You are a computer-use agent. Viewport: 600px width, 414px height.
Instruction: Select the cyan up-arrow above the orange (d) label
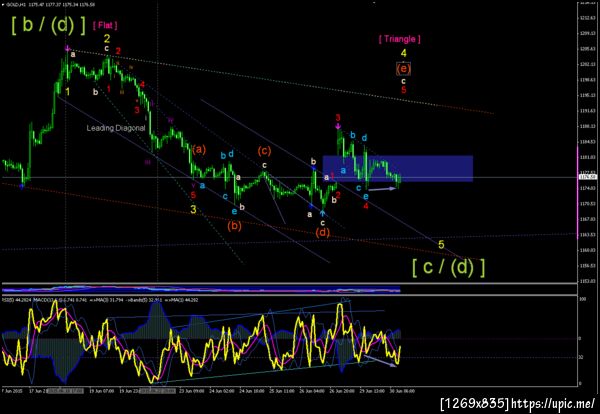point(323,212)
